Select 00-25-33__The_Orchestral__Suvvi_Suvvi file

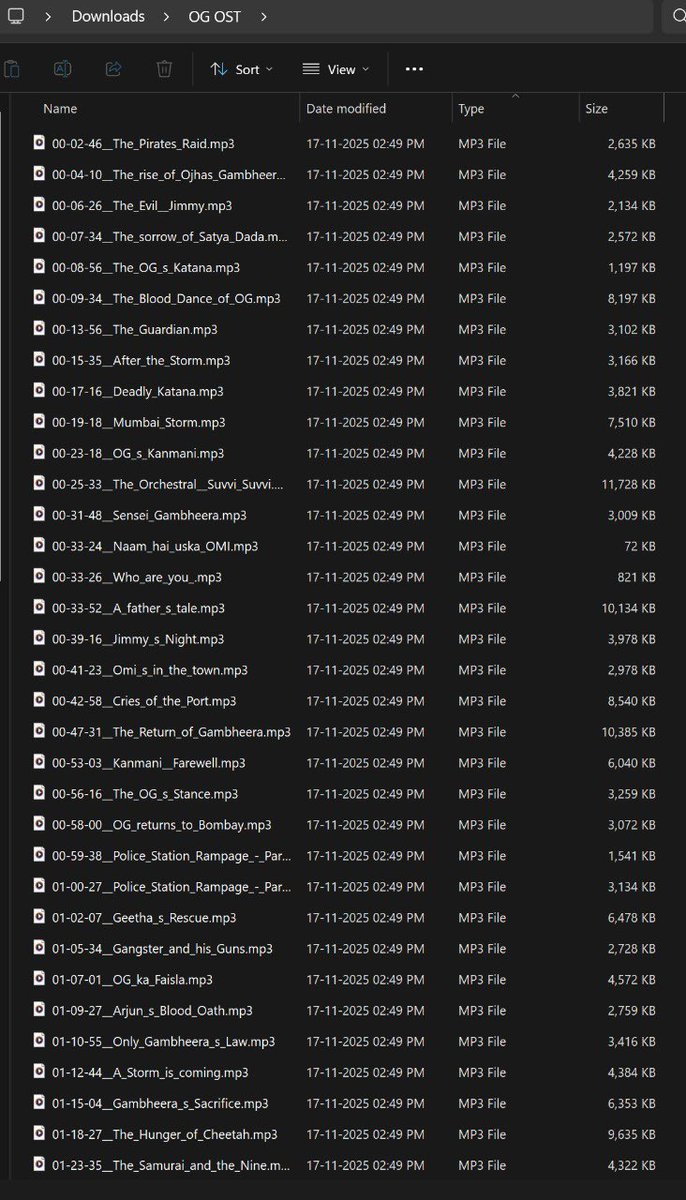point(168,484)
